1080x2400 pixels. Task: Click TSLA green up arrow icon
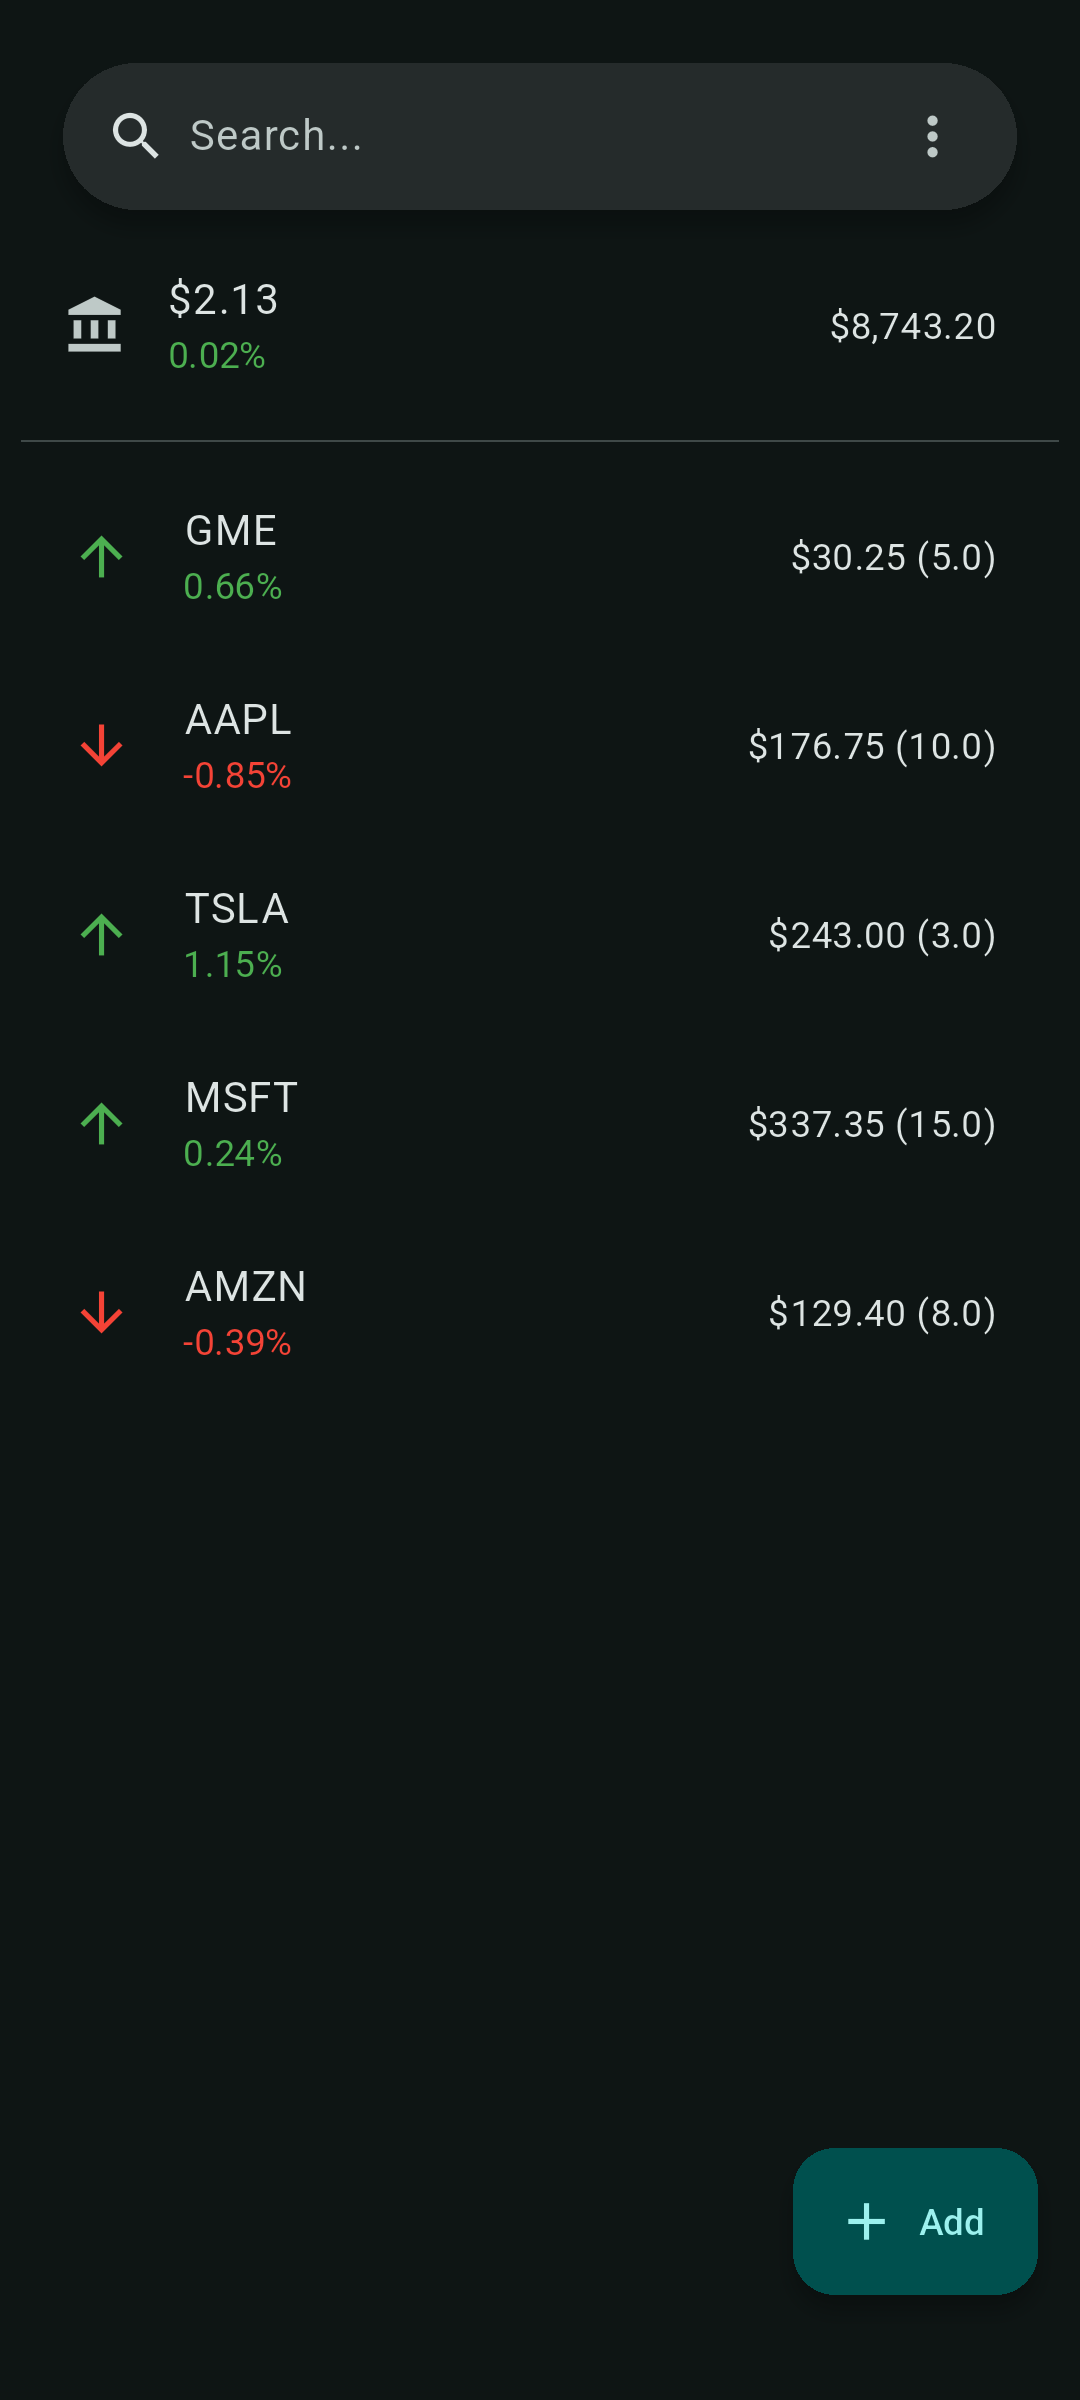point(101,935)
